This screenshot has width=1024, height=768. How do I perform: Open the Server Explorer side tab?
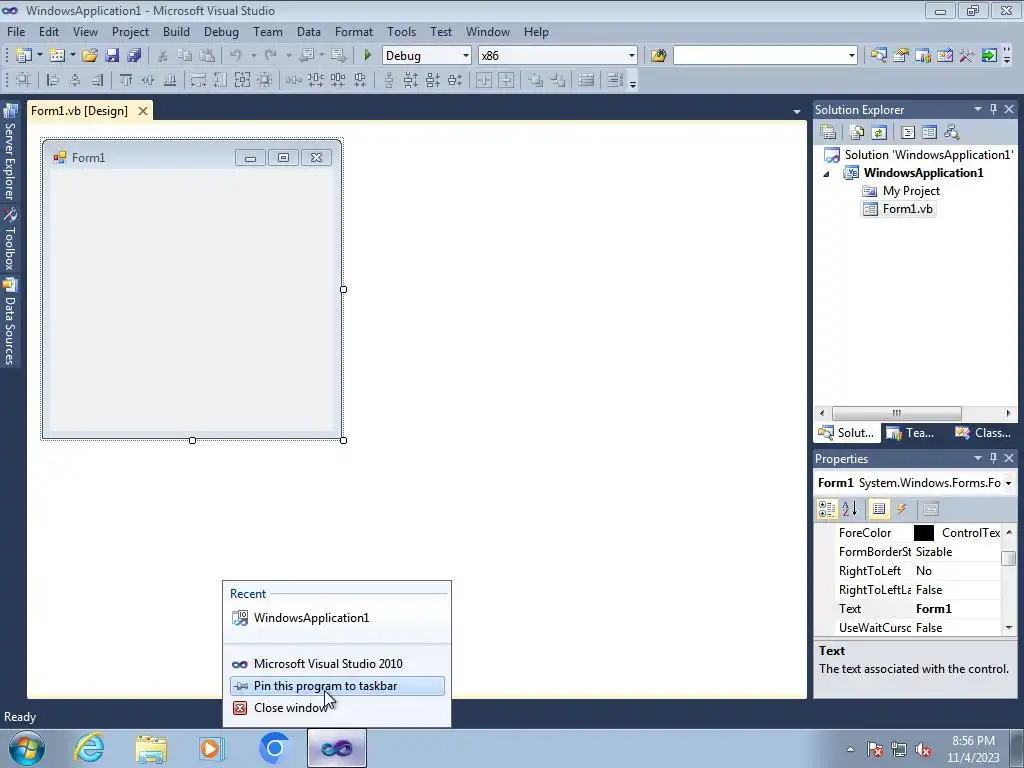click(x=10, y=153)
